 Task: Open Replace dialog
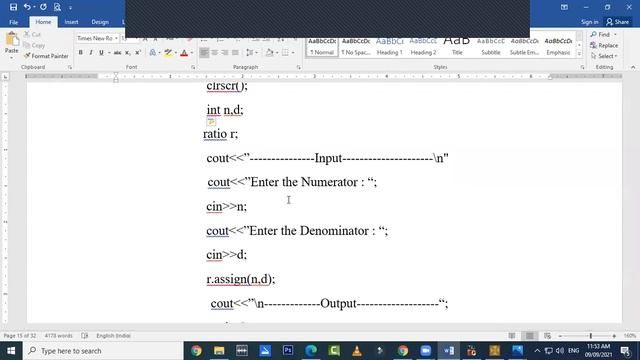click(604, 45)
